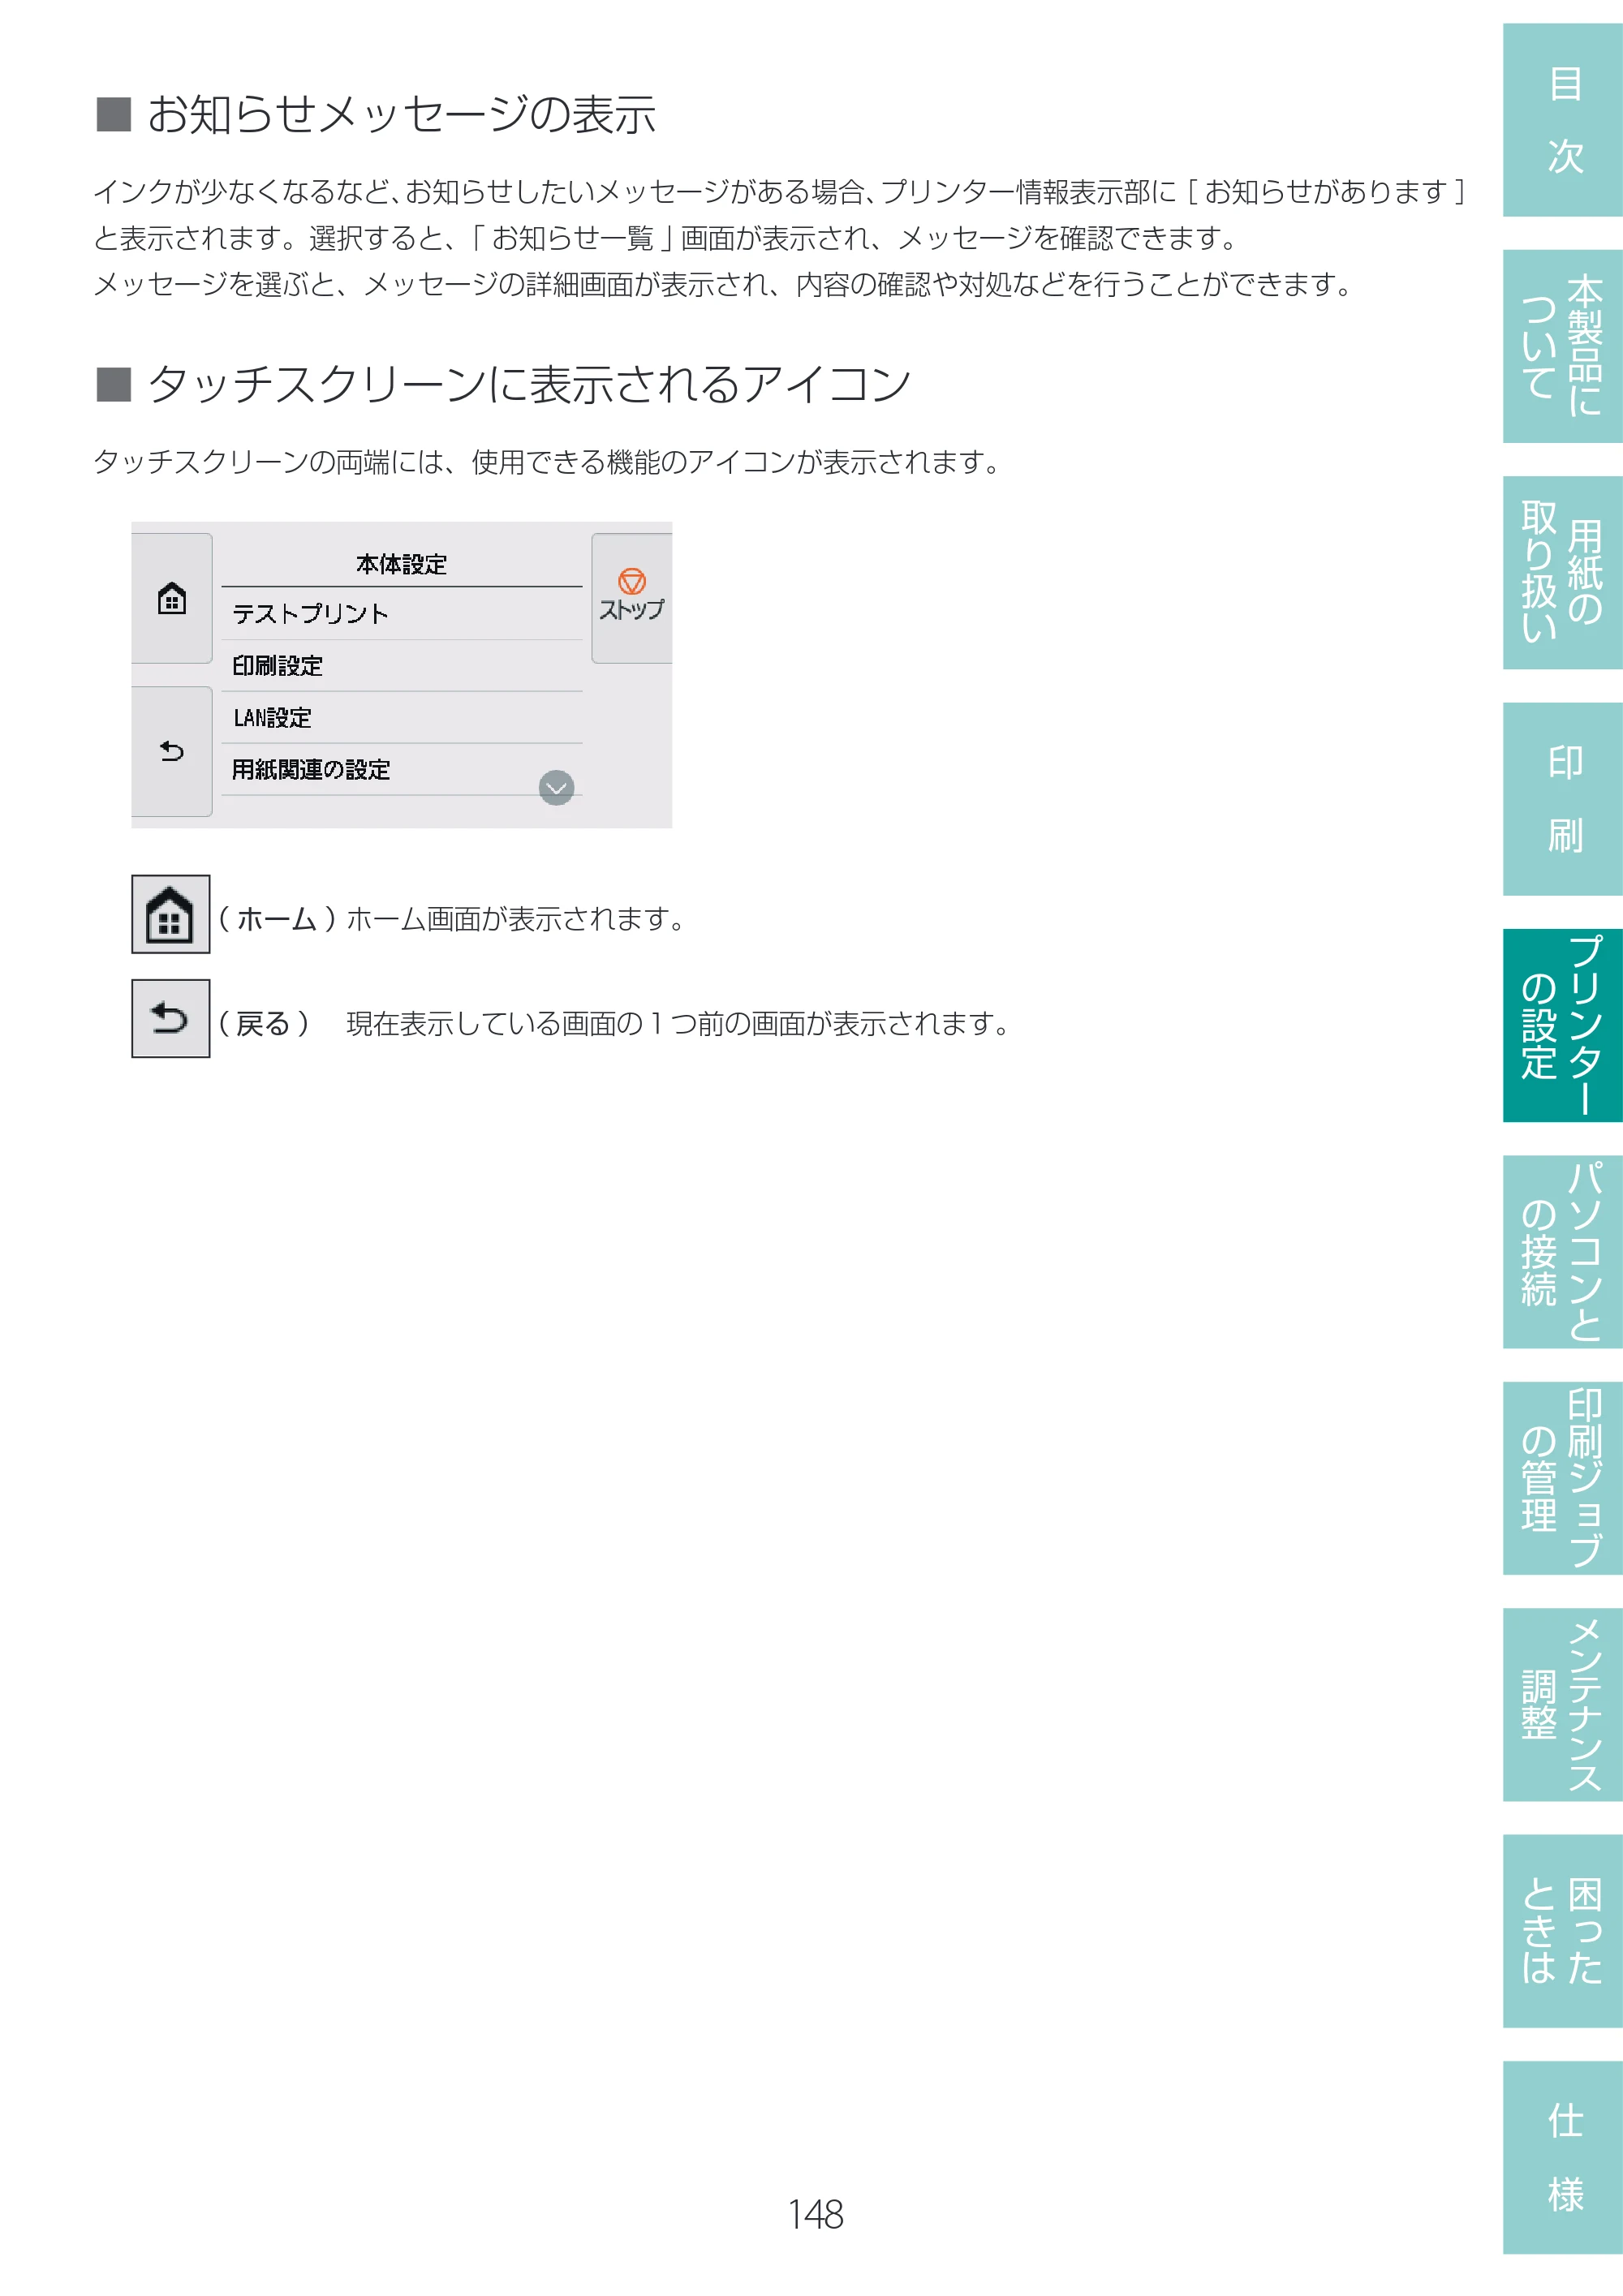Click the large 戻る legend icon
Image resolution: width=1623 pixels, height=2296 pixels.
coord(171,1018)
